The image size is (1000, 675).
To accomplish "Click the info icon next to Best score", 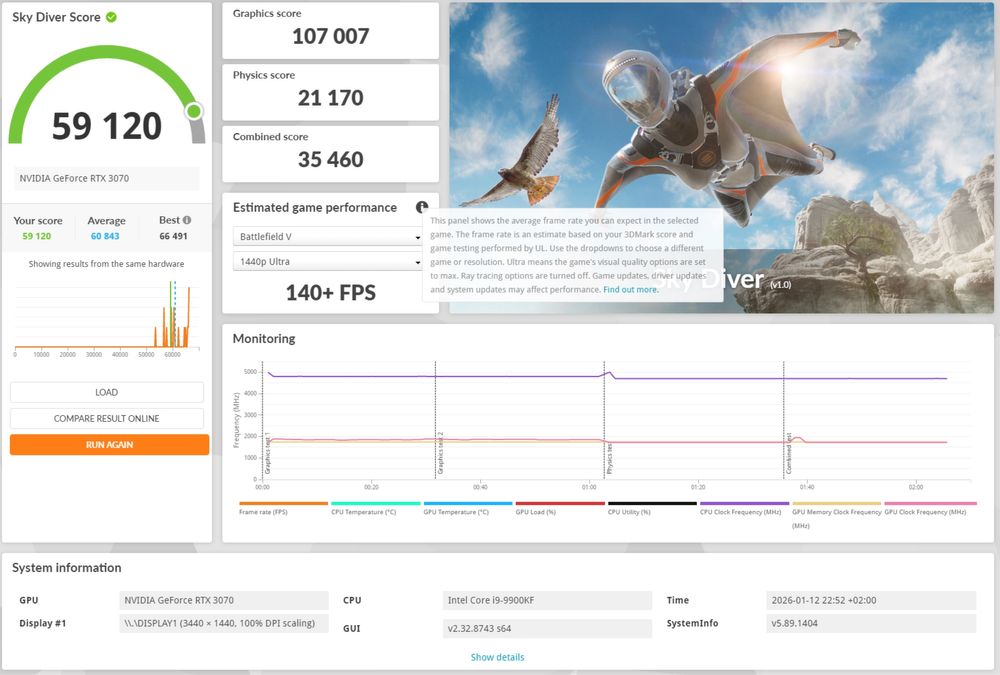I will pyautogui.click(x=187, y=220).
